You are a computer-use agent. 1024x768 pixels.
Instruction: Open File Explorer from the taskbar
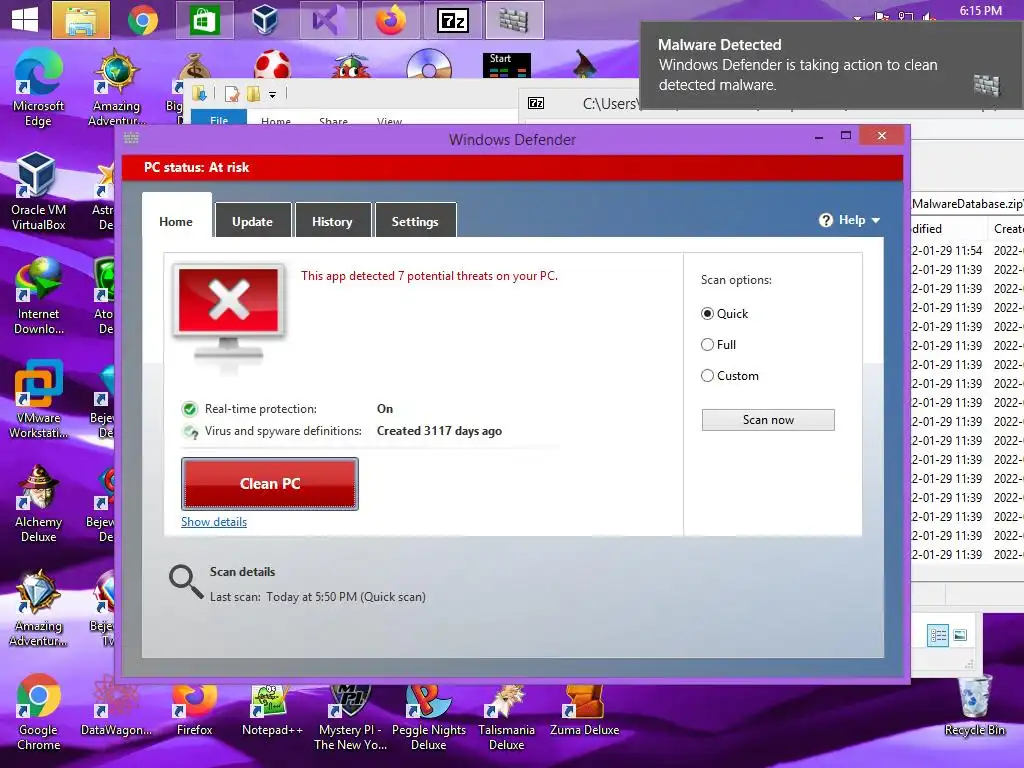81,20
